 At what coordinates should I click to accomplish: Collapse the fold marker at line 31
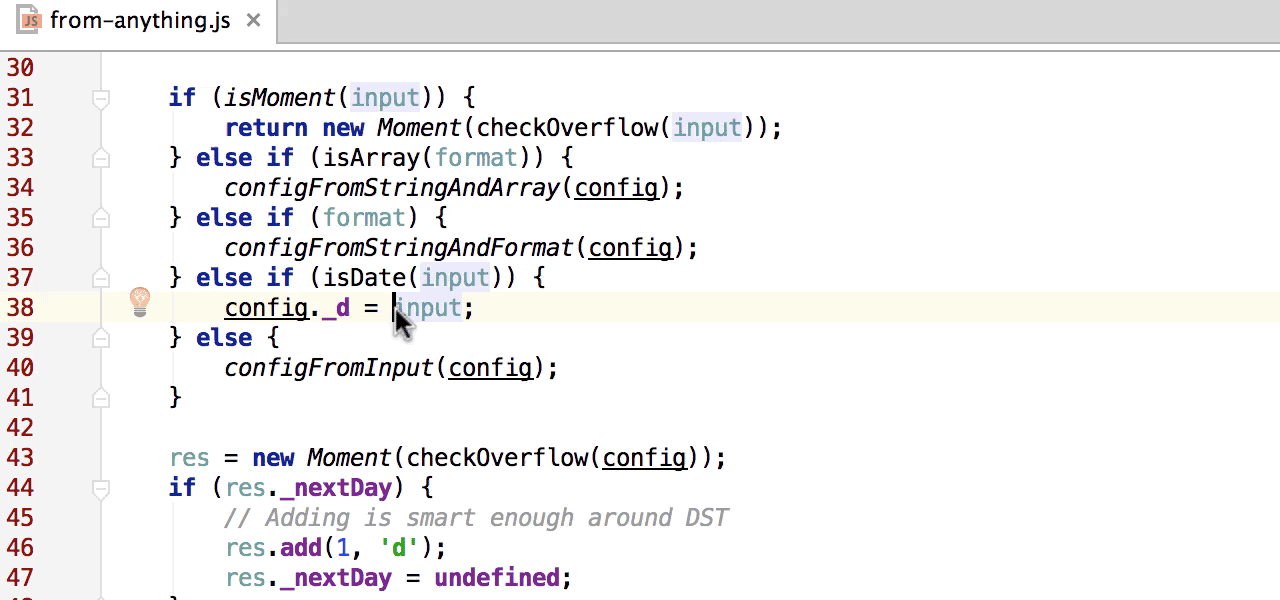[x=100, y=98]
